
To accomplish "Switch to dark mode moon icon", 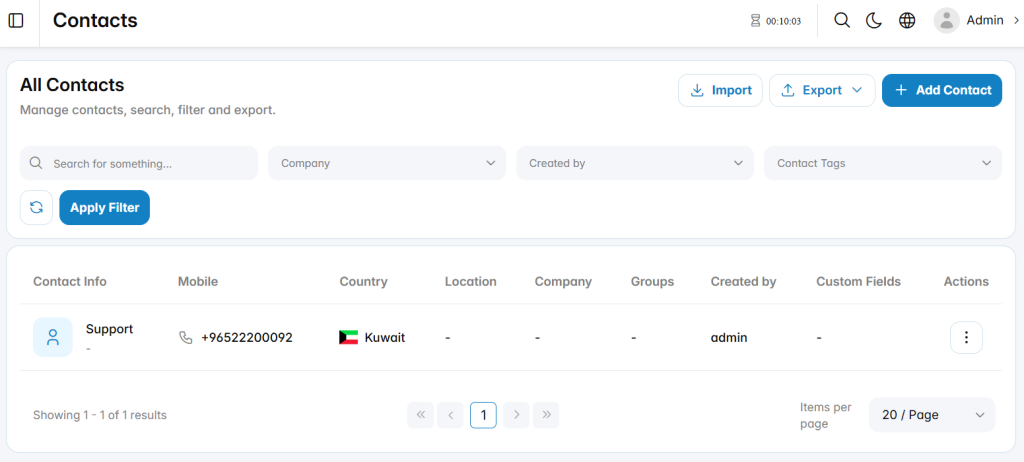I will pos(874,21).
